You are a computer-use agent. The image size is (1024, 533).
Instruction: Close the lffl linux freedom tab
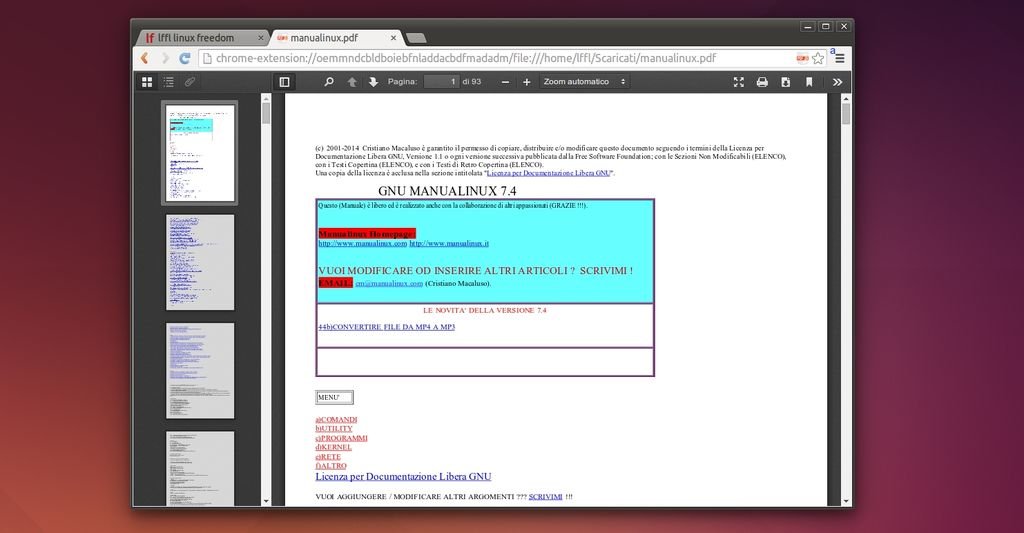[x=261, y=38]
